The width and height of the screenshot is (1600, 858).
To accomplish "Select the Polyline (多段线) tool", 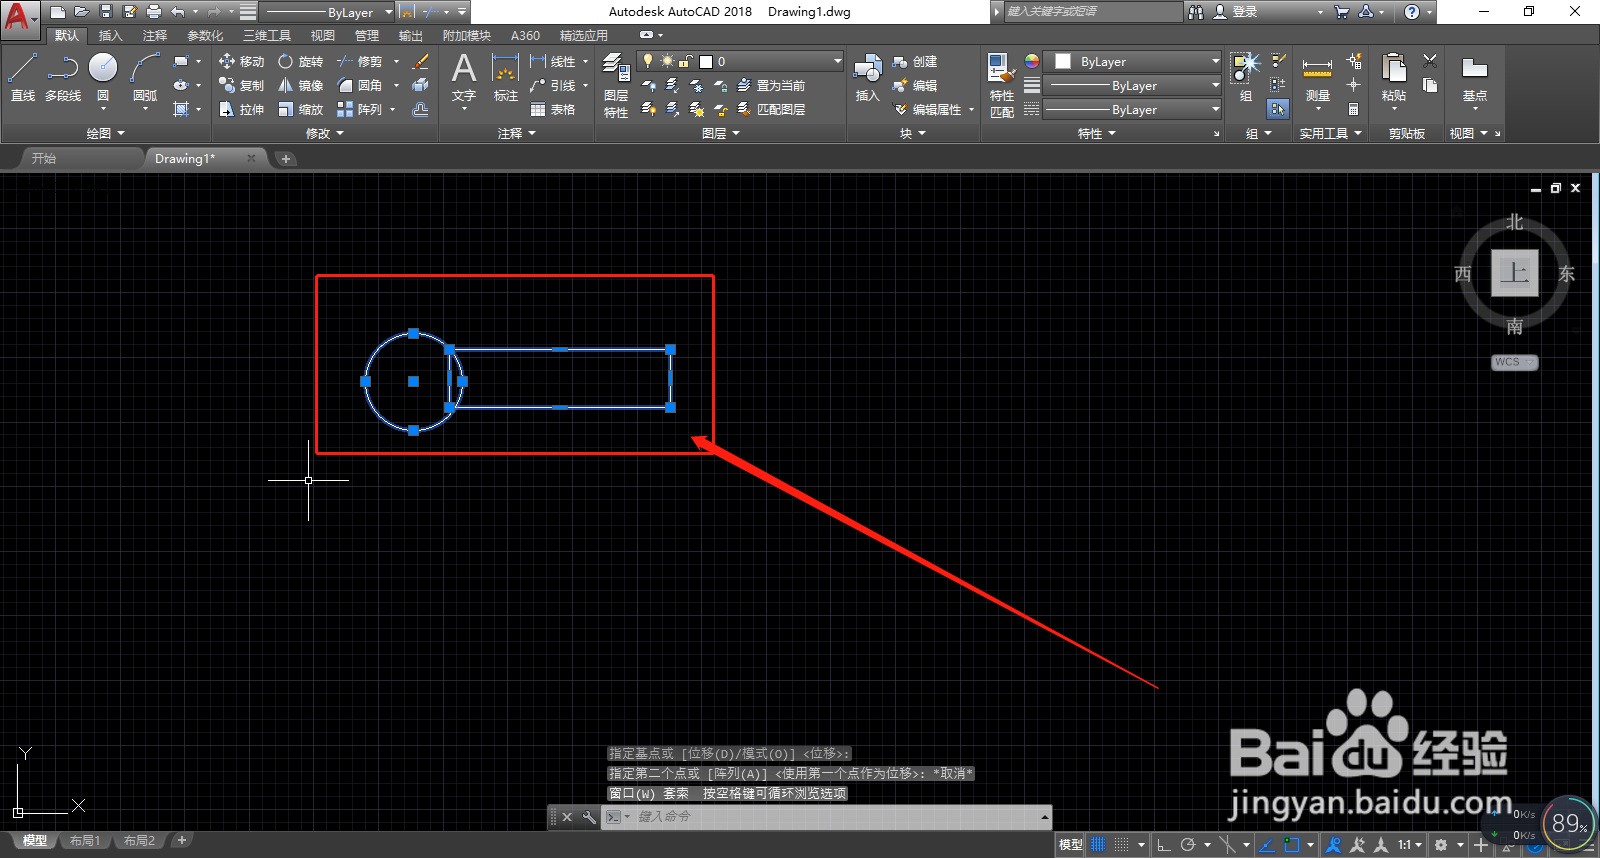I will tap(63, 78).
